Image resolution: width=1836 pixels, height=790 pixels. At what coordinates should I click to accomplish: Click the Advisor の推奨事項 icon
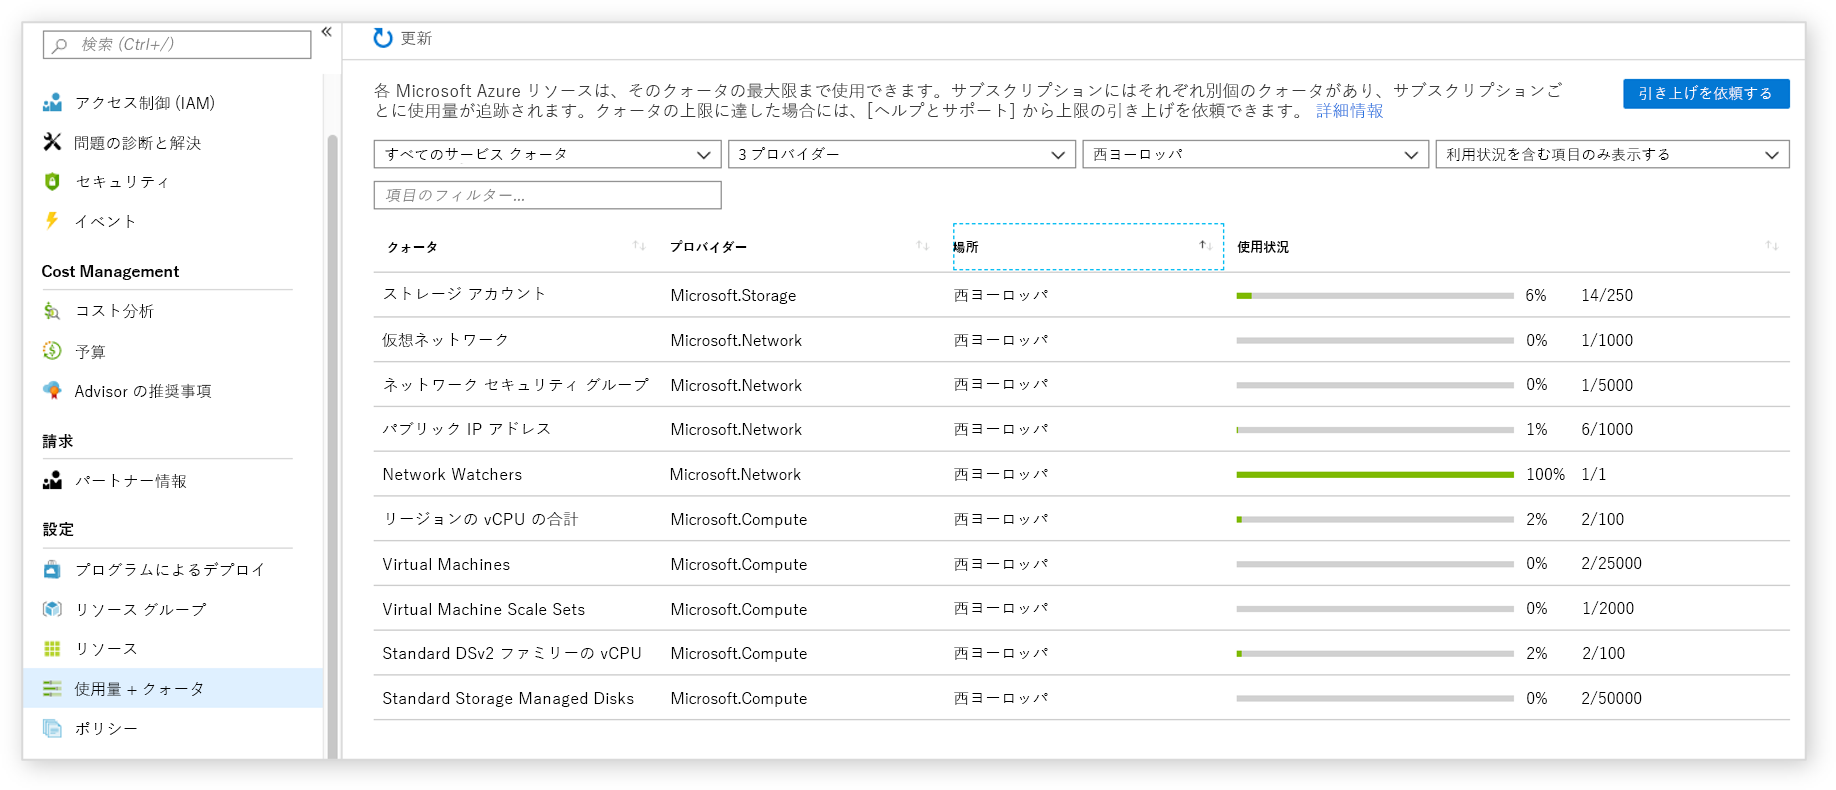coord(53,390)
